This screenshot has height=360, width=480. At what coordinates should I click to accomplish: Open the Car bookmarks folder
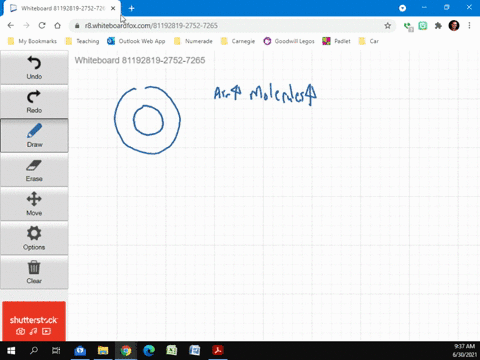point(369,41)
